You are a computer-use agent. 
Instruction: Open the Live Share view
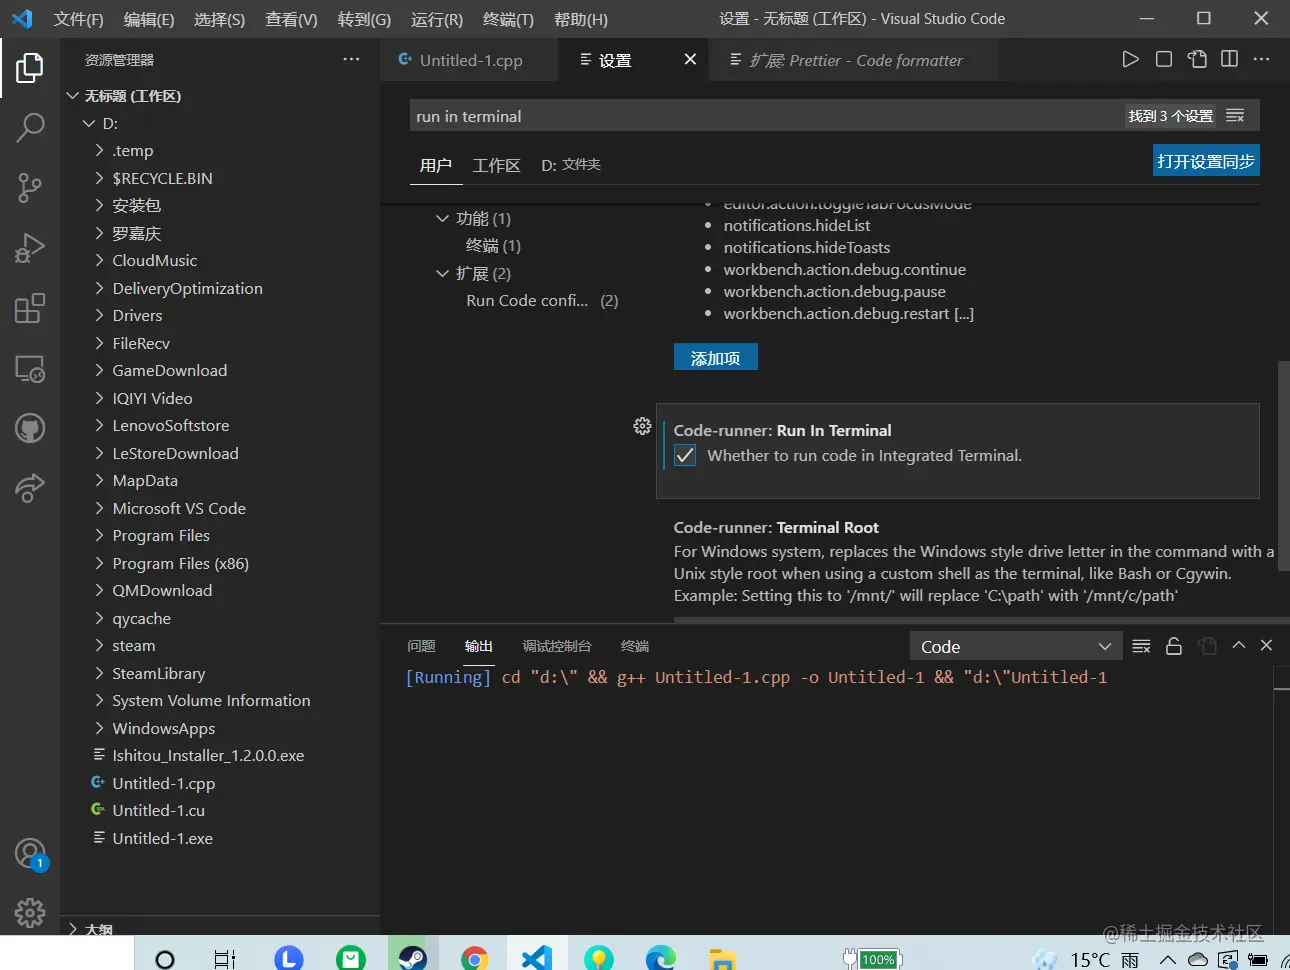[30, 488]
